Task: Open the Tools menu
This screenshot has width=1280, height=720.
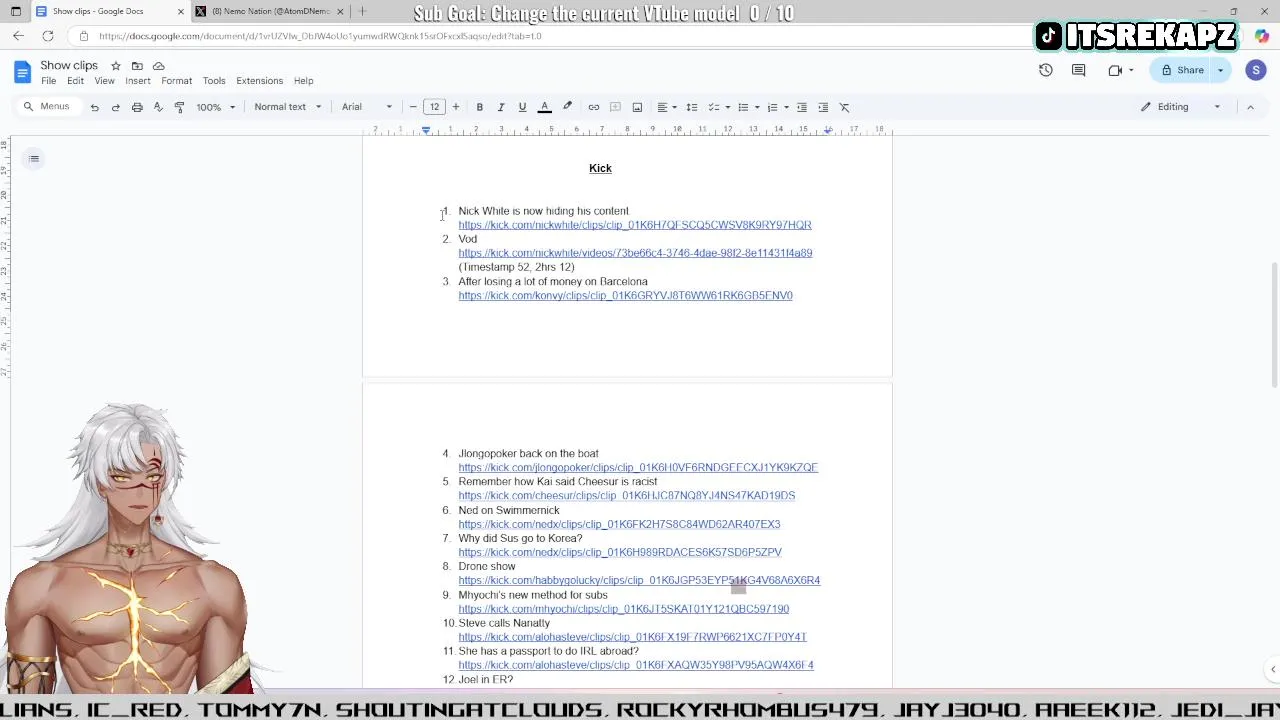Action: point(214,81)
